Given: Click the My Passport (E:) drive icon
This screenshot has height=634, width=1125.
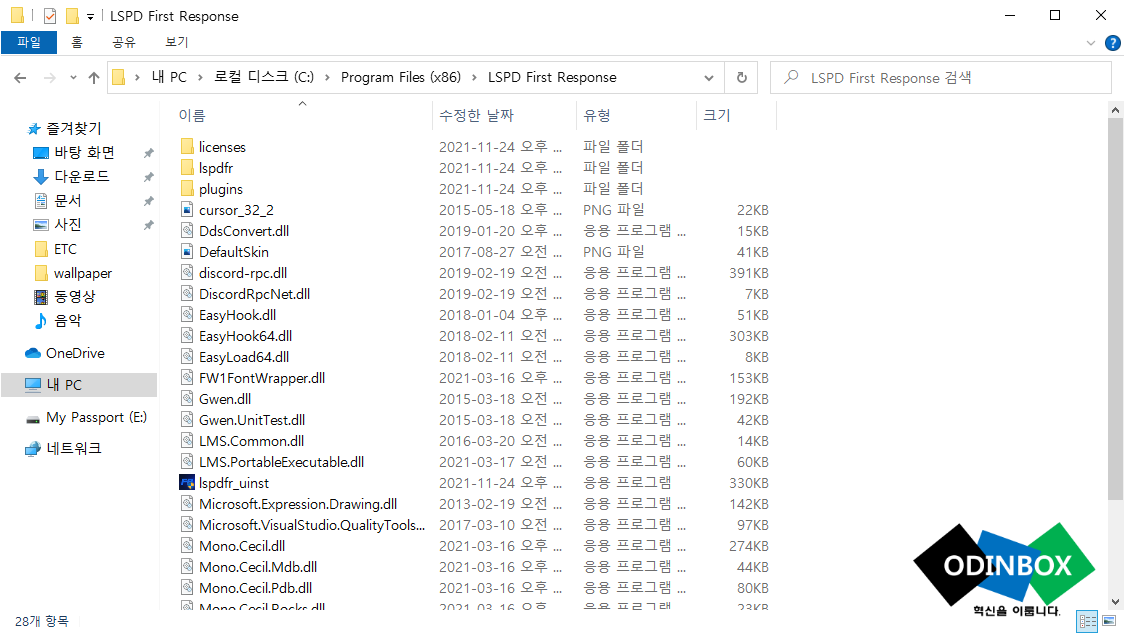Looking at the screenshot, I should click(33, 419).
